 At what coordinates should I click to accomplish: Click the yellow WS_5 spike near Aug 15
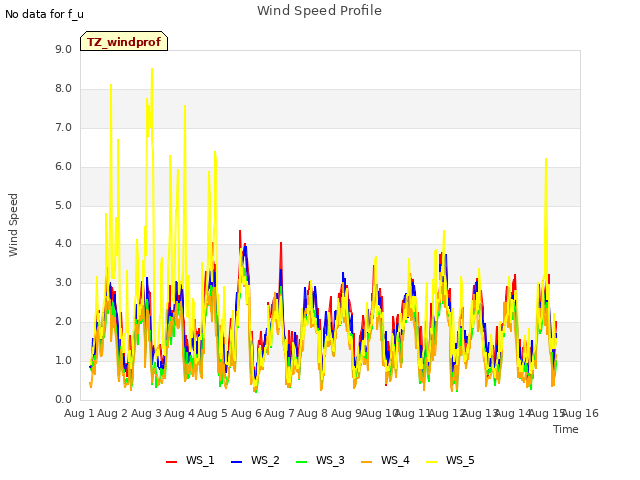546,160
